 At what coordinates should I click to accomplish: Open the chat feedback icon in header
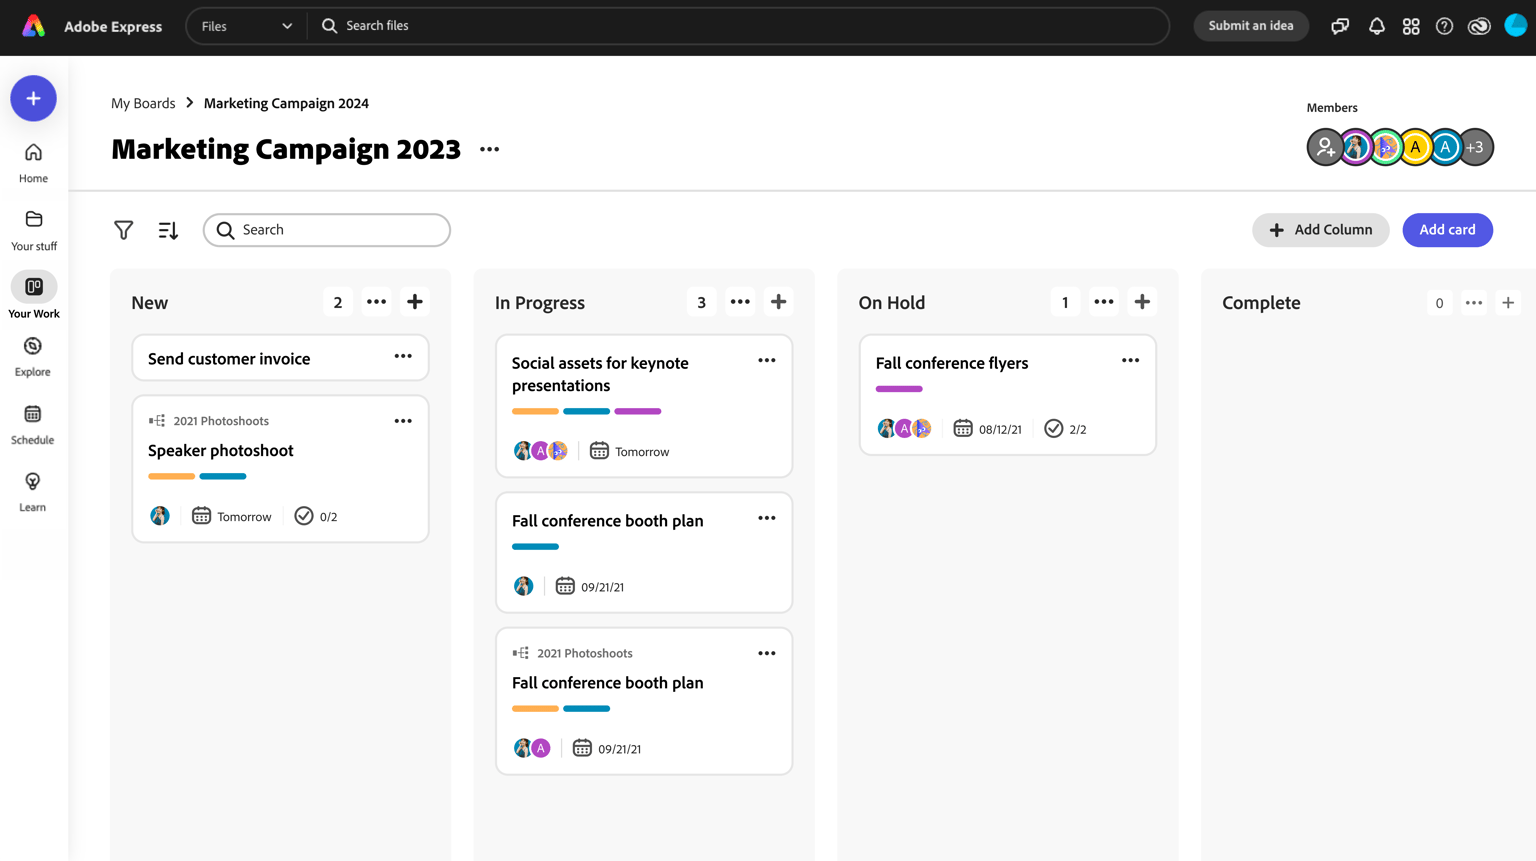[1340, 26]
